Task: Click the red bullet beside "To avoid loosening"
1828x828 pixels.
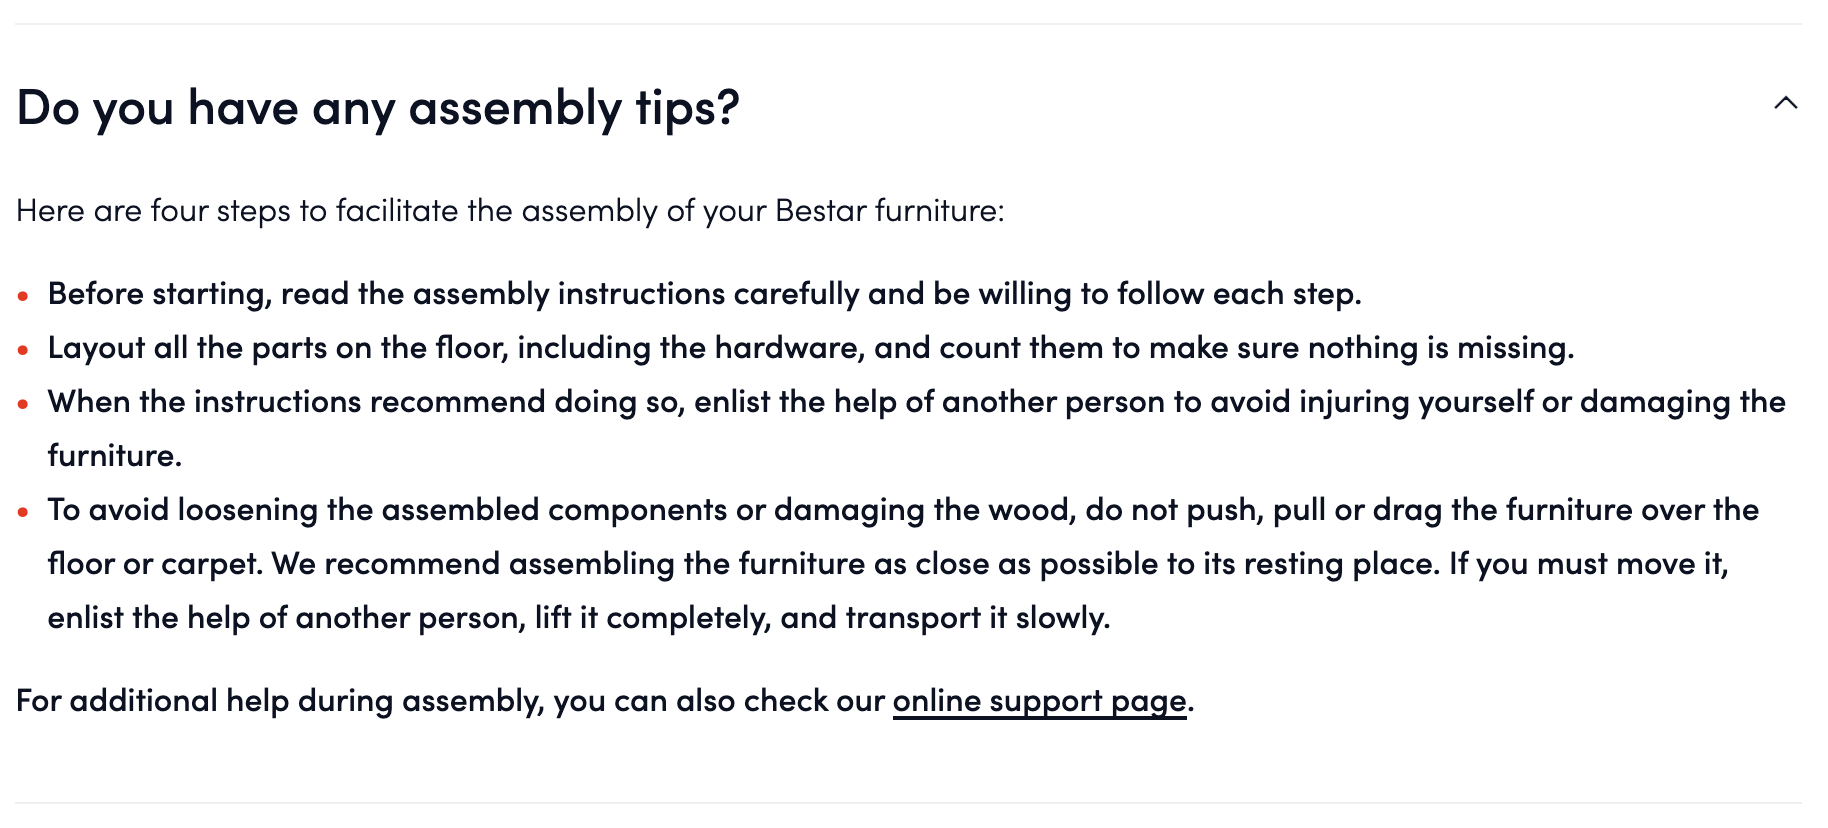Action: [x=23, y=512]
